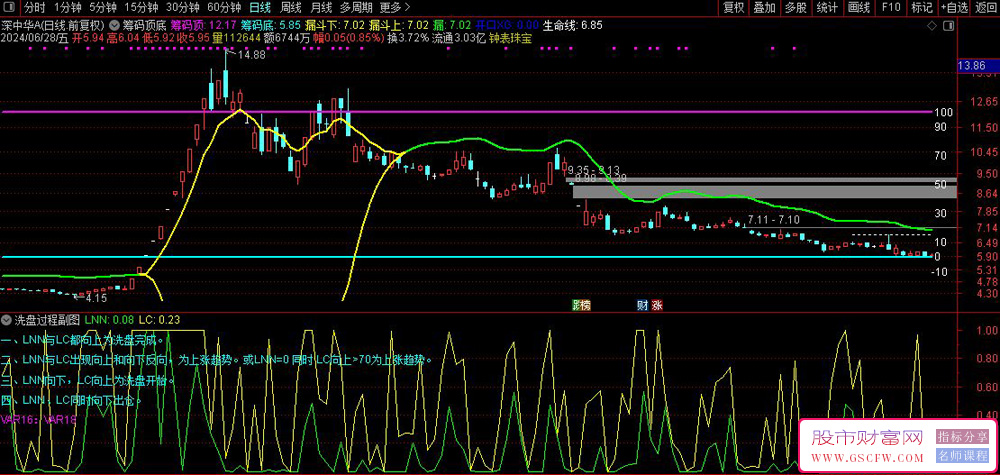Click the LC: 0.23 indicator value
Image resolution: width=1000 pixels, height=475 pixels.
[160, 319]
